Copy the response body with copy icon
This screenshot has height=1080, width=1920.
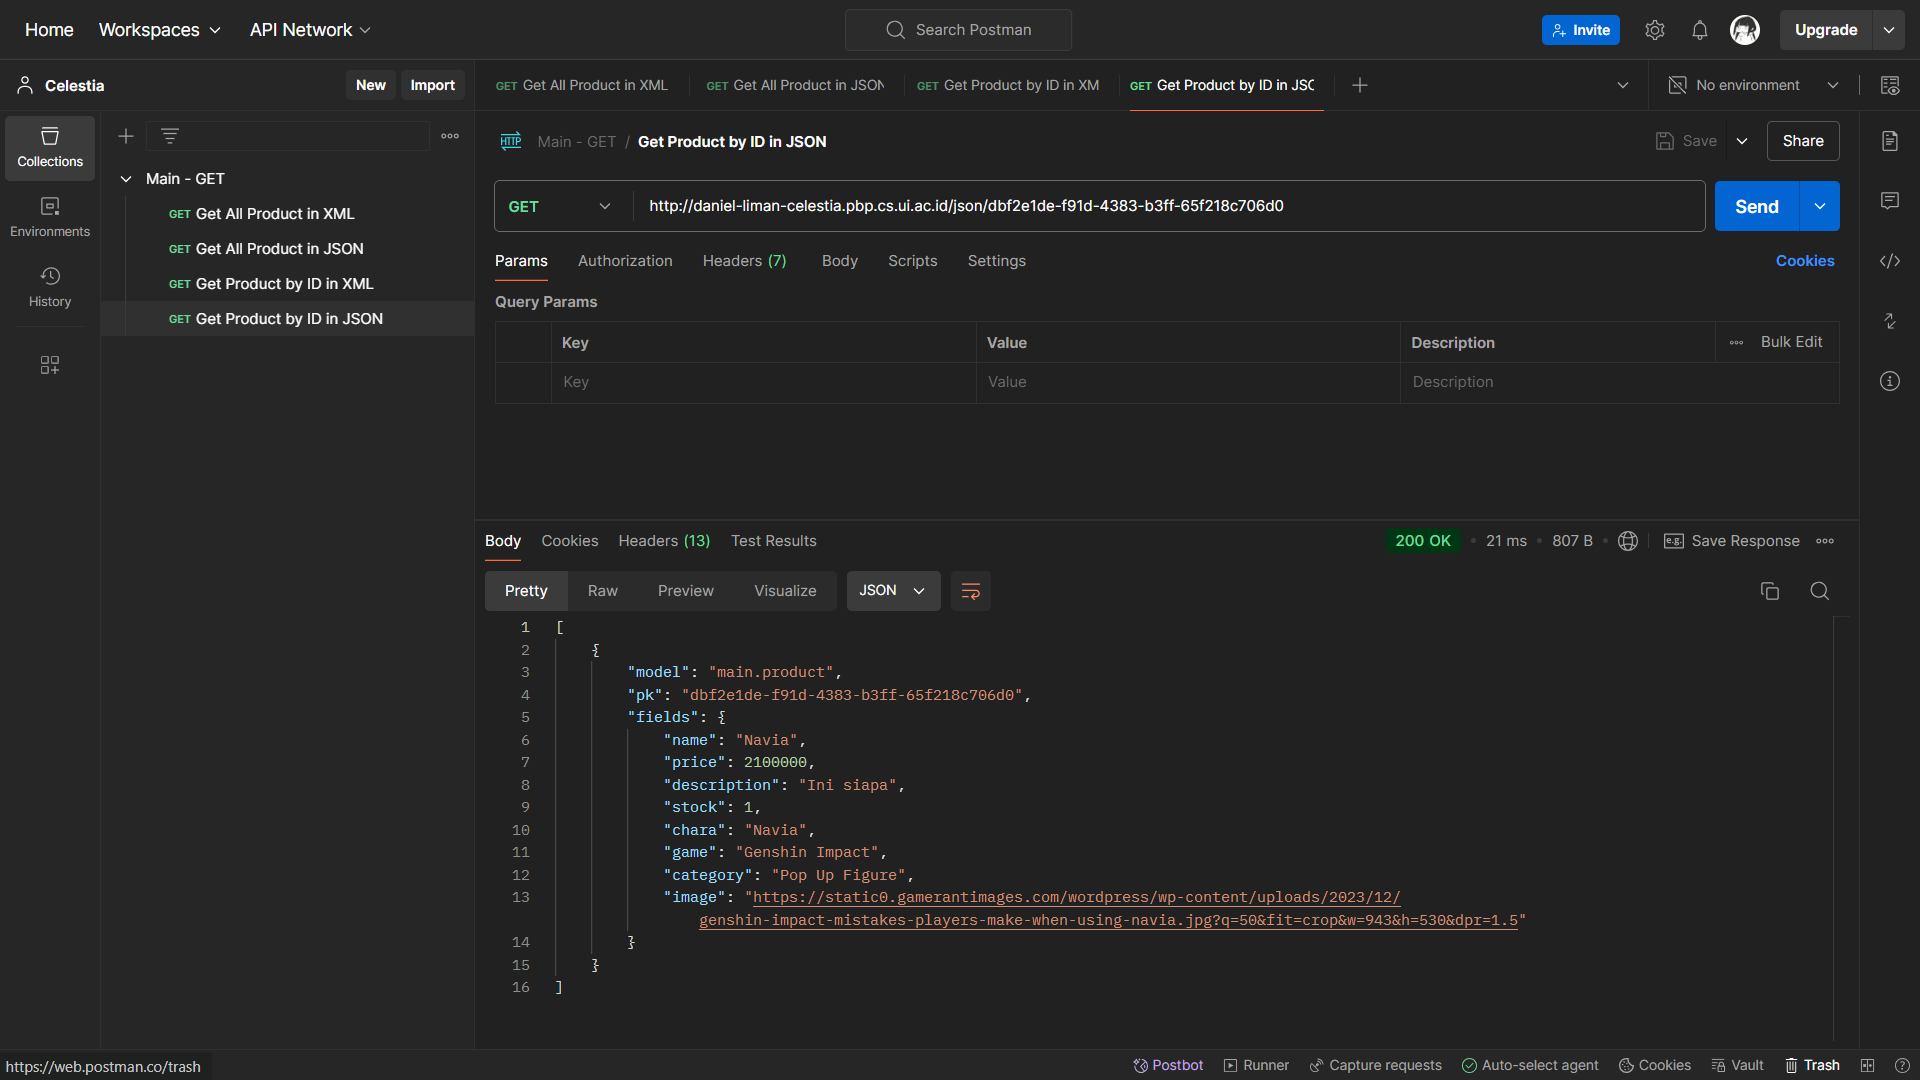(1769, 591)
